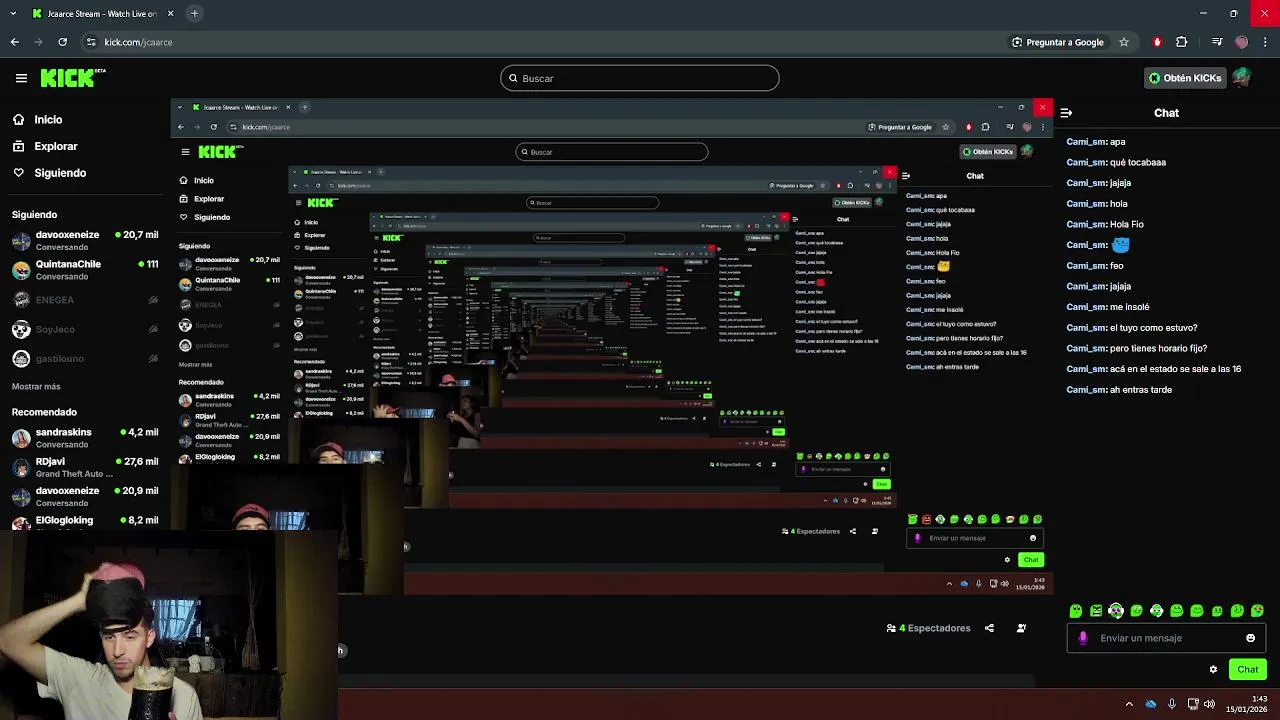Open the outermost Chrome Extensions puzzle icon
The image size is (1280, 720).
[x=1182, y=42]
